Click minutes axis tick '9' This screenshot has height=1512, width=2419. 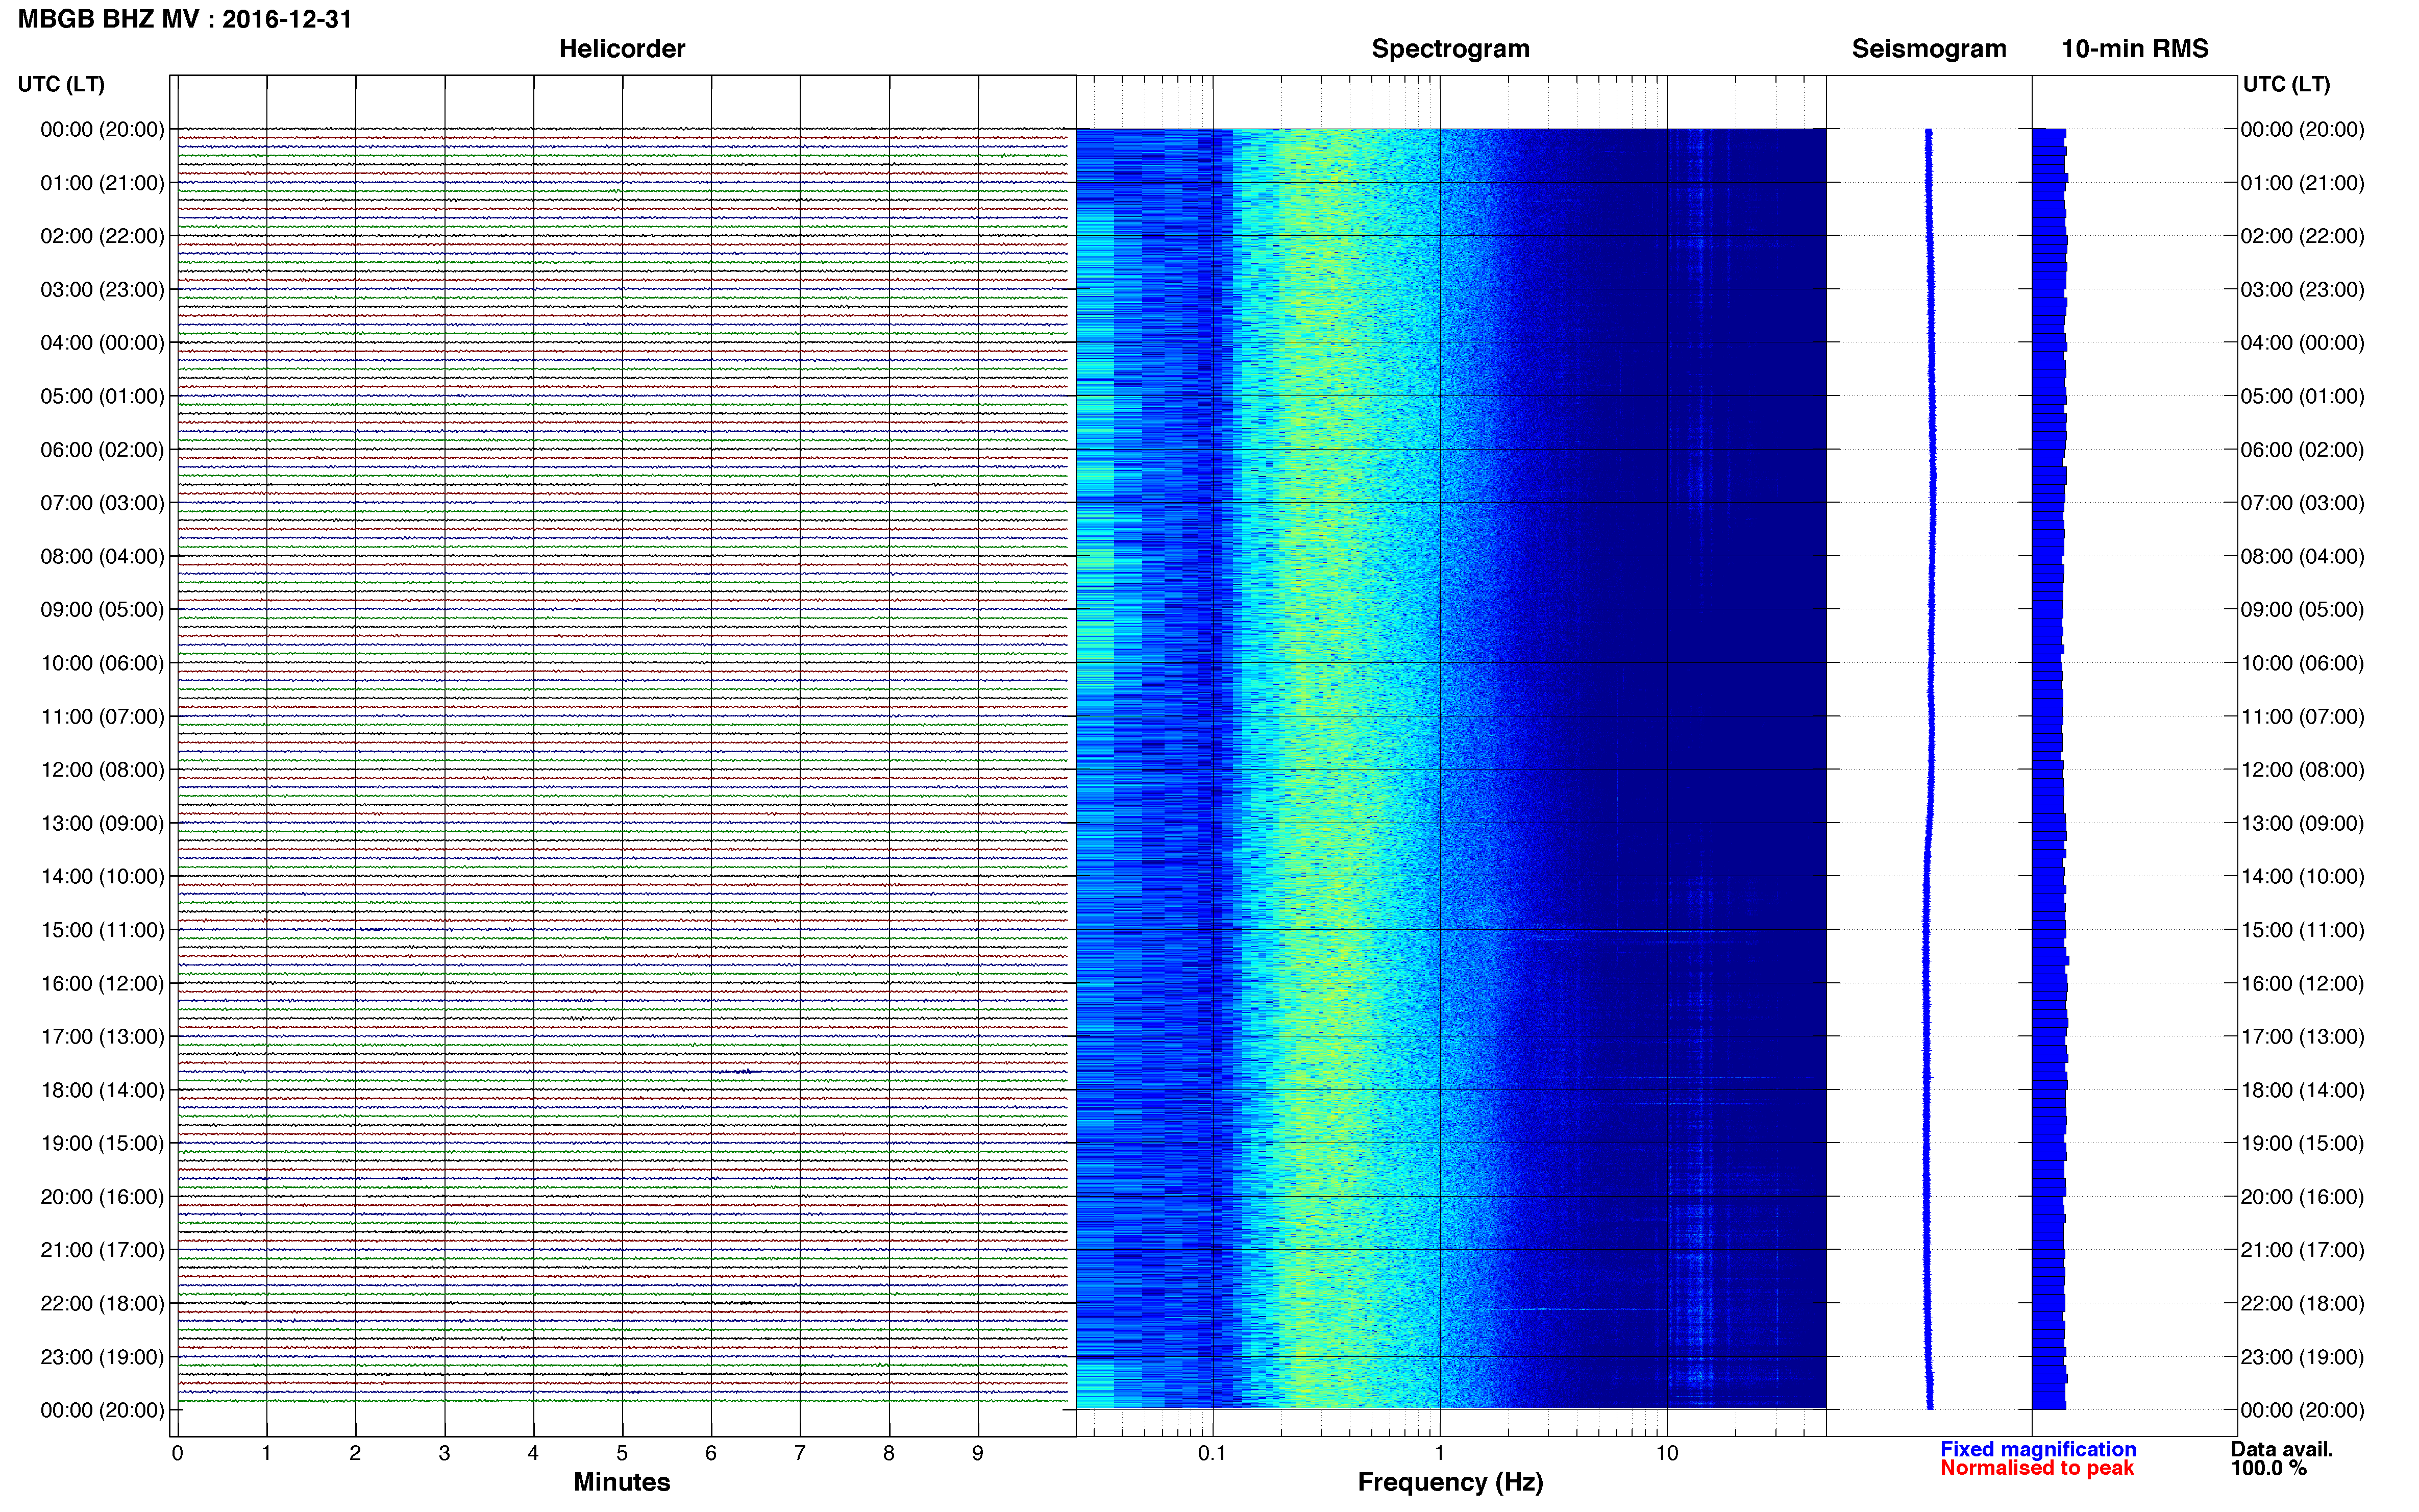(978, 1453)
